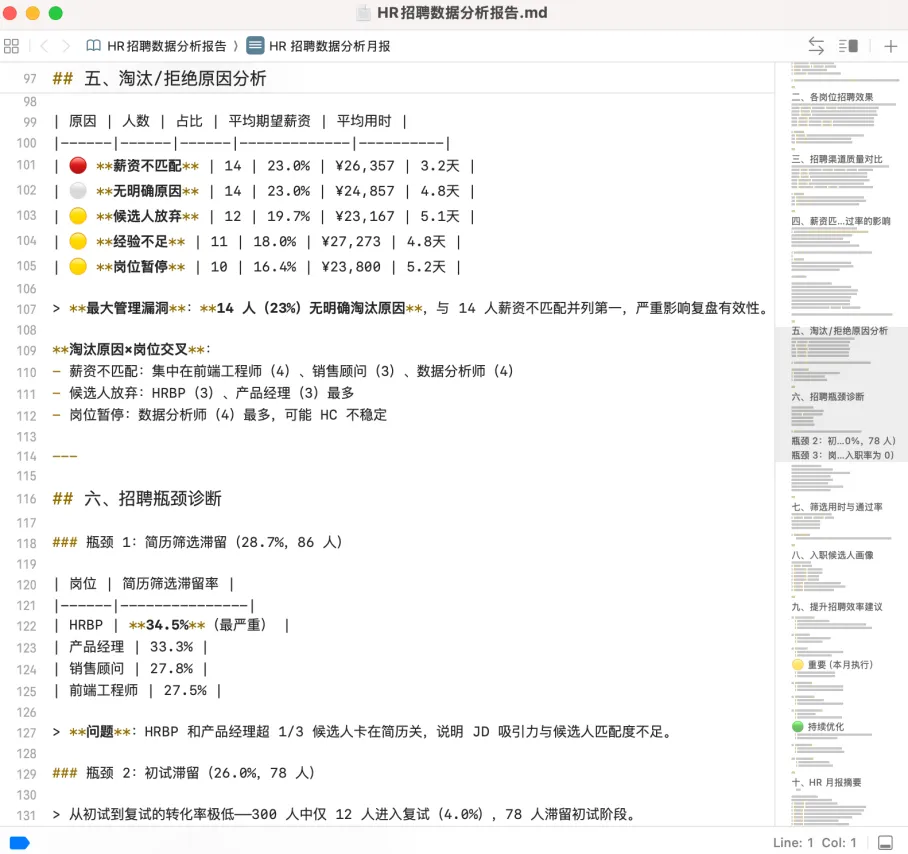Open HR 招聘数据分析月报 breadcrumb
The image size is (908, 854).
(329, 46)
